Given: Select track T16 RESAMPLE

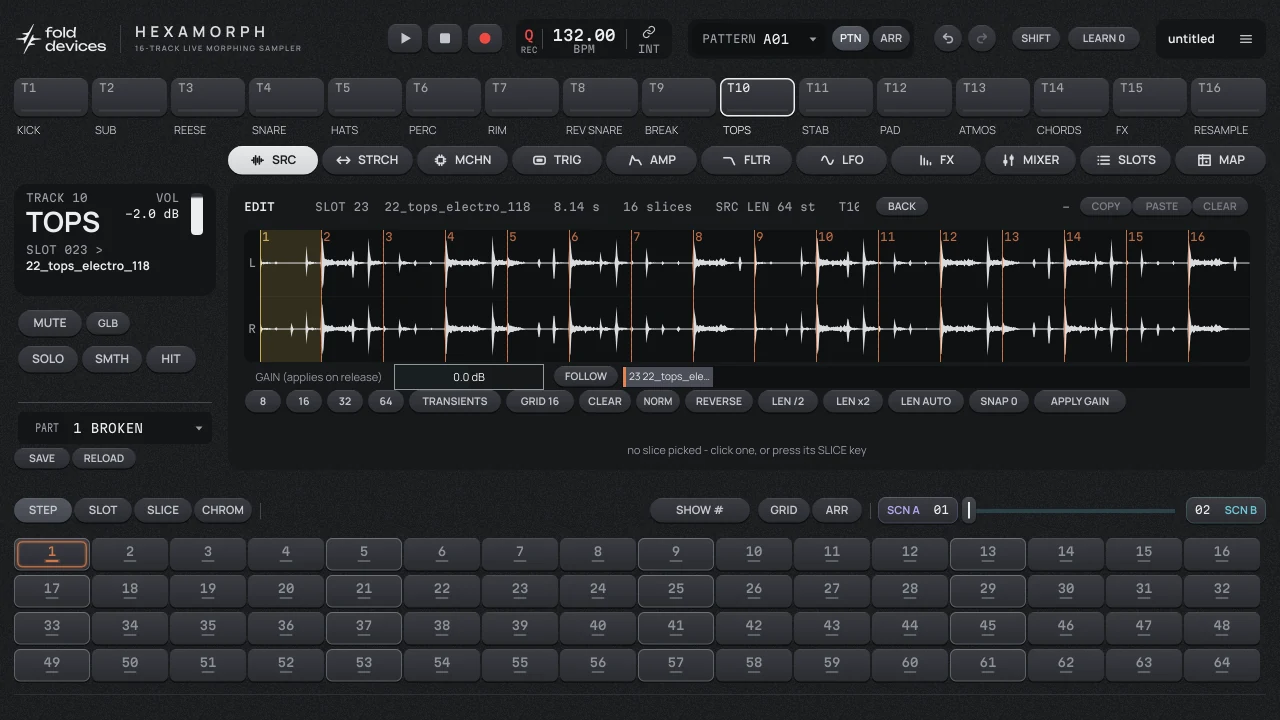Looking at the screenshot, I should (1228, 97).
